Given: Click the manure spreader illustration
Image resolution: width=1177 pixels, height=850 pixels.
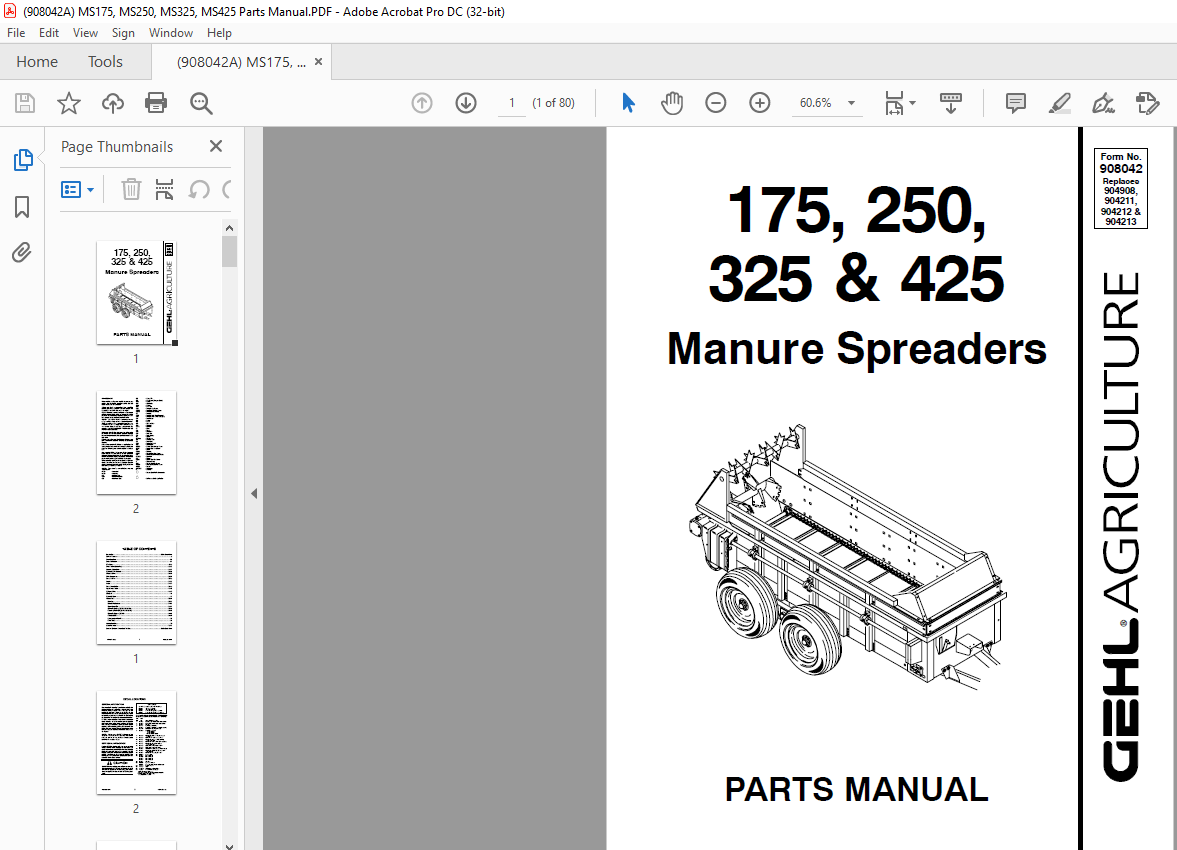Looking at the screenshot, I should click(x=847, y=558).
